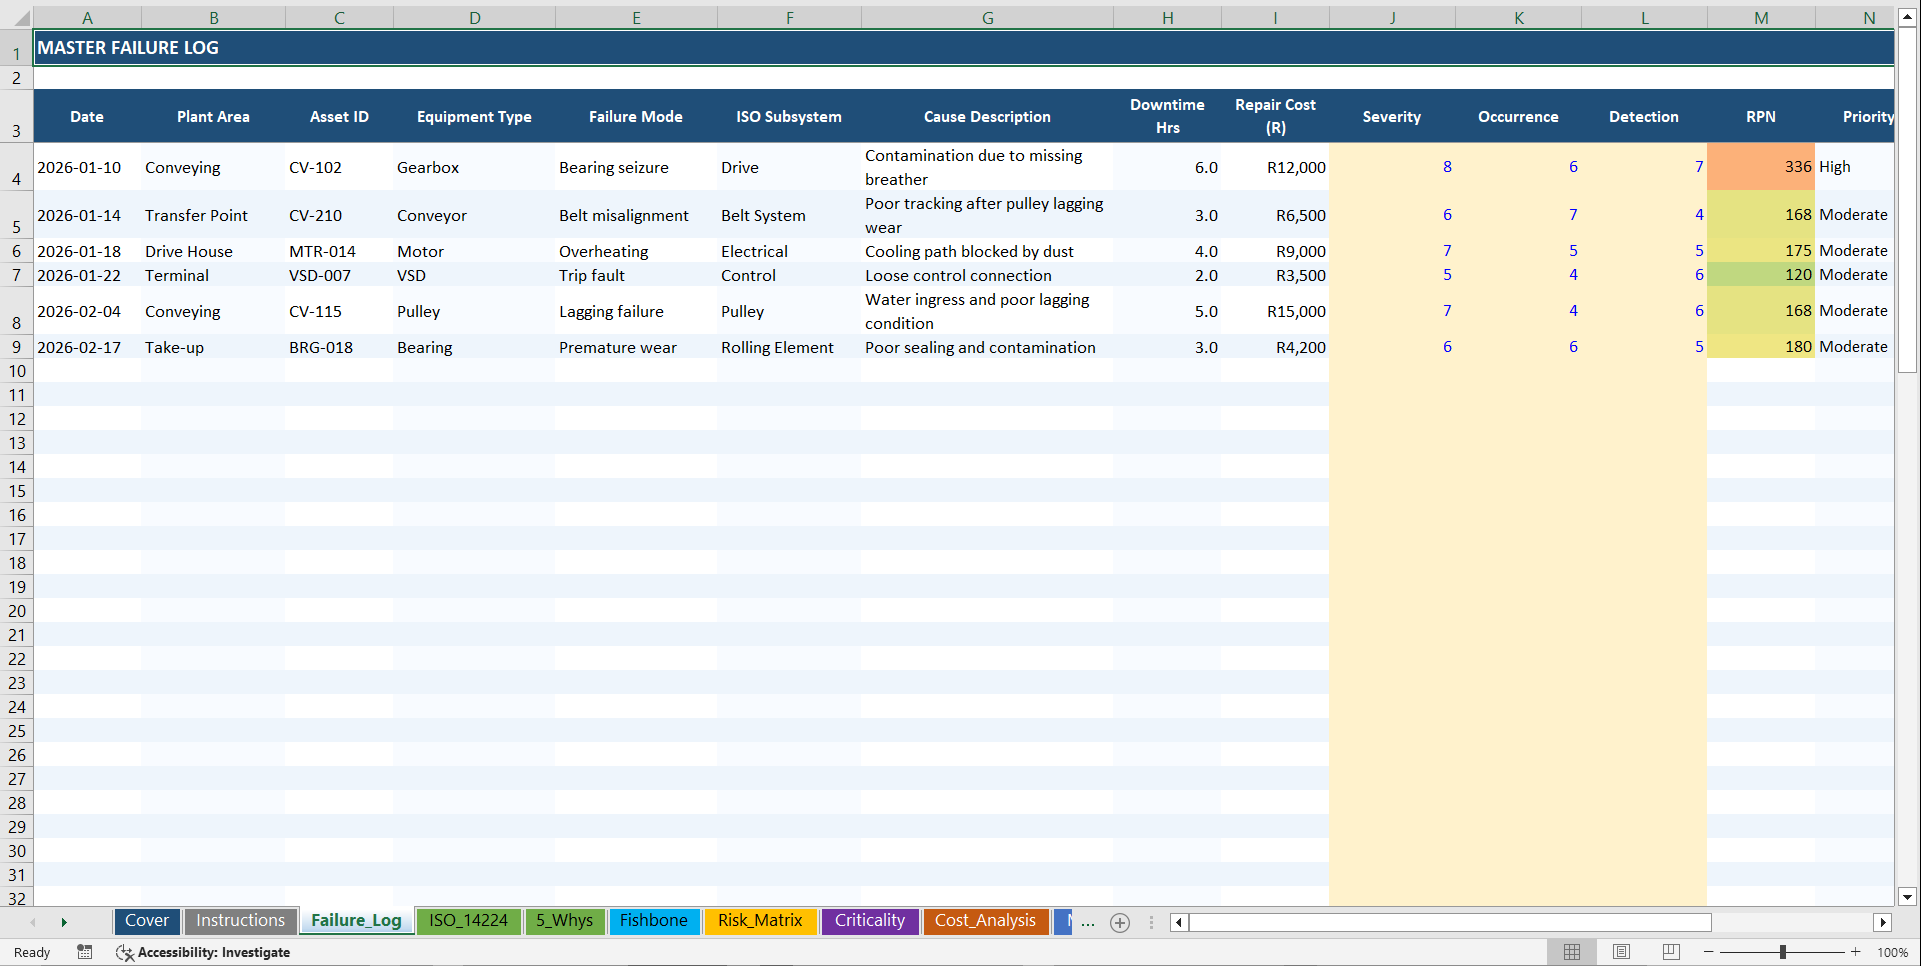Open the 5_Whys sheet
This screenshot has height=966, width=1921.
(564, 921)
